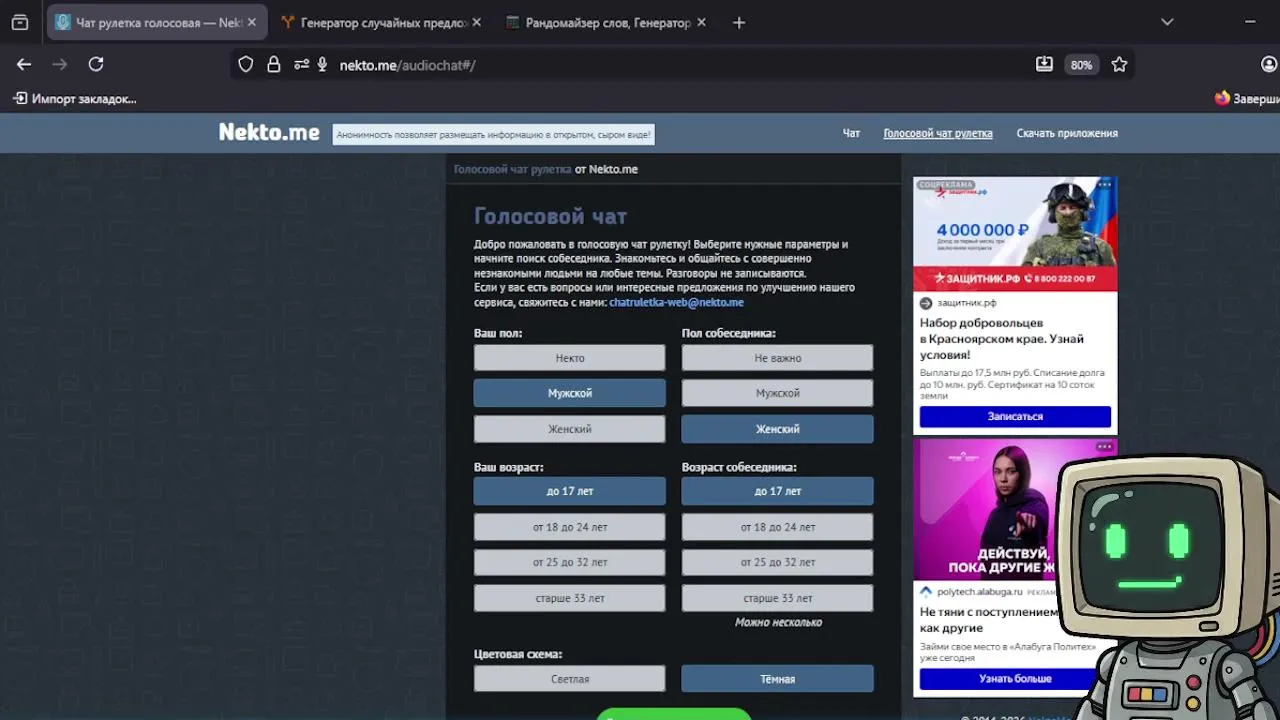Open the ad options dots on the Защитник ad

coord(1104,184)
